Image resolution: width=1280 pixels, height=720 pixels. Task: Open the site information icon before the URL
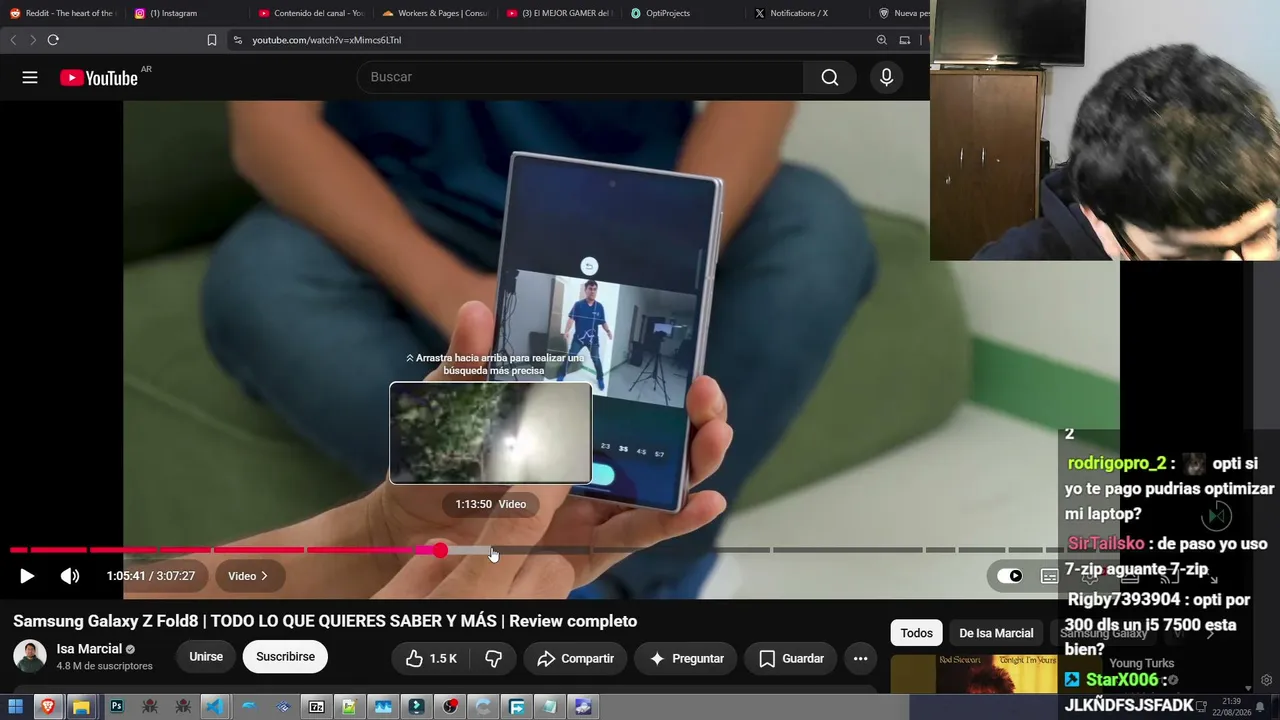pyautogui.click(x=238, y=40)
